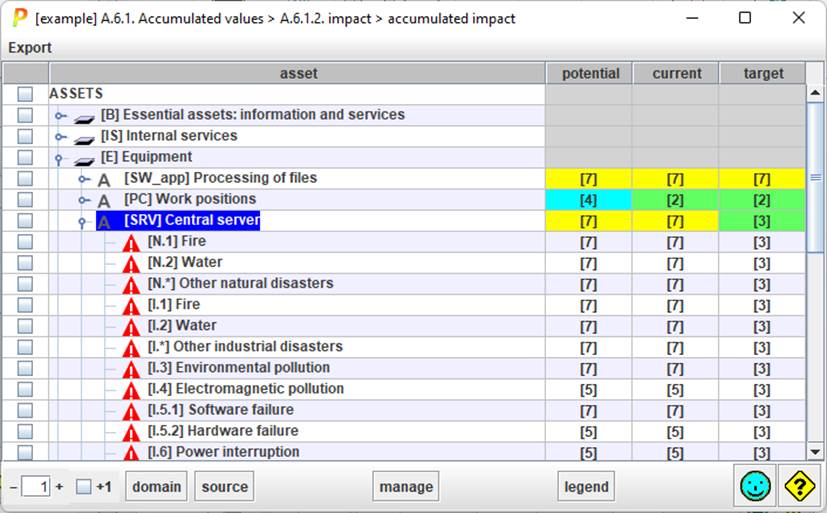The image size is (827, 513).
Task: Click the vertical scrollbar thumb
Action: [815, 177]
